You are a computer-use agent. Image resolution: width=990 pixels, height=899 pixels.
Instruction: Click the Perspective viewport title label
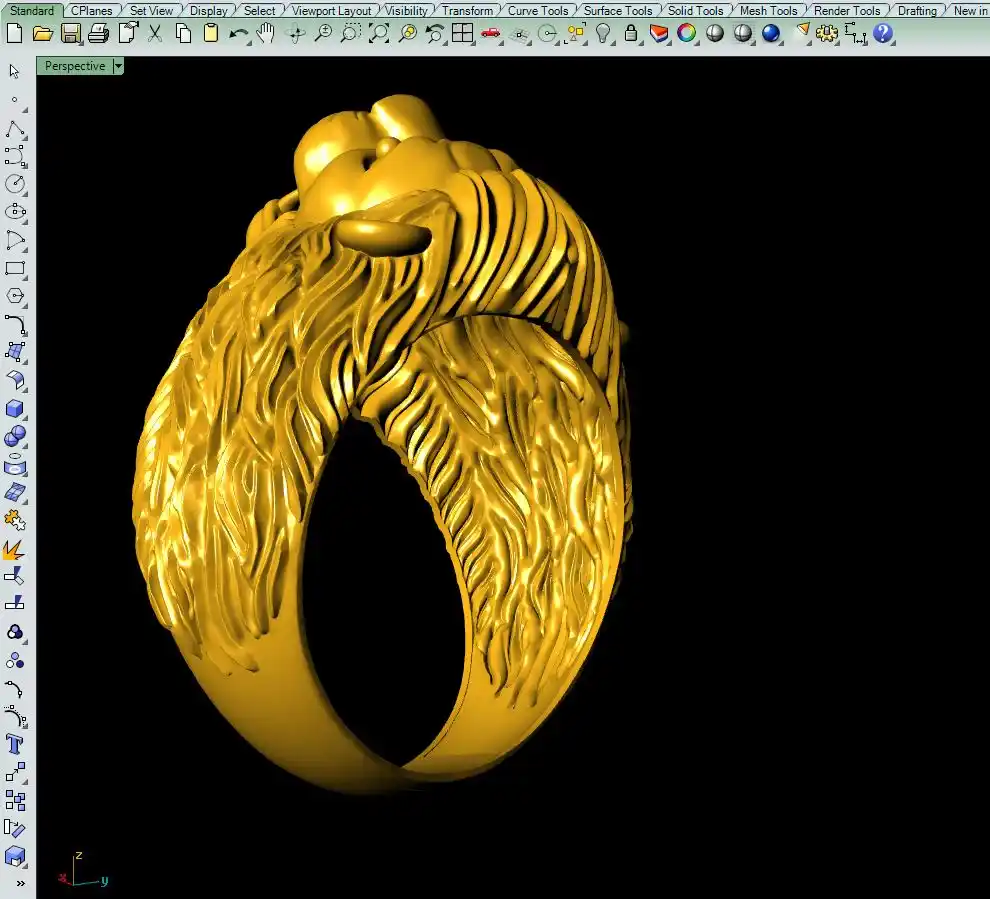click(74, 66)
